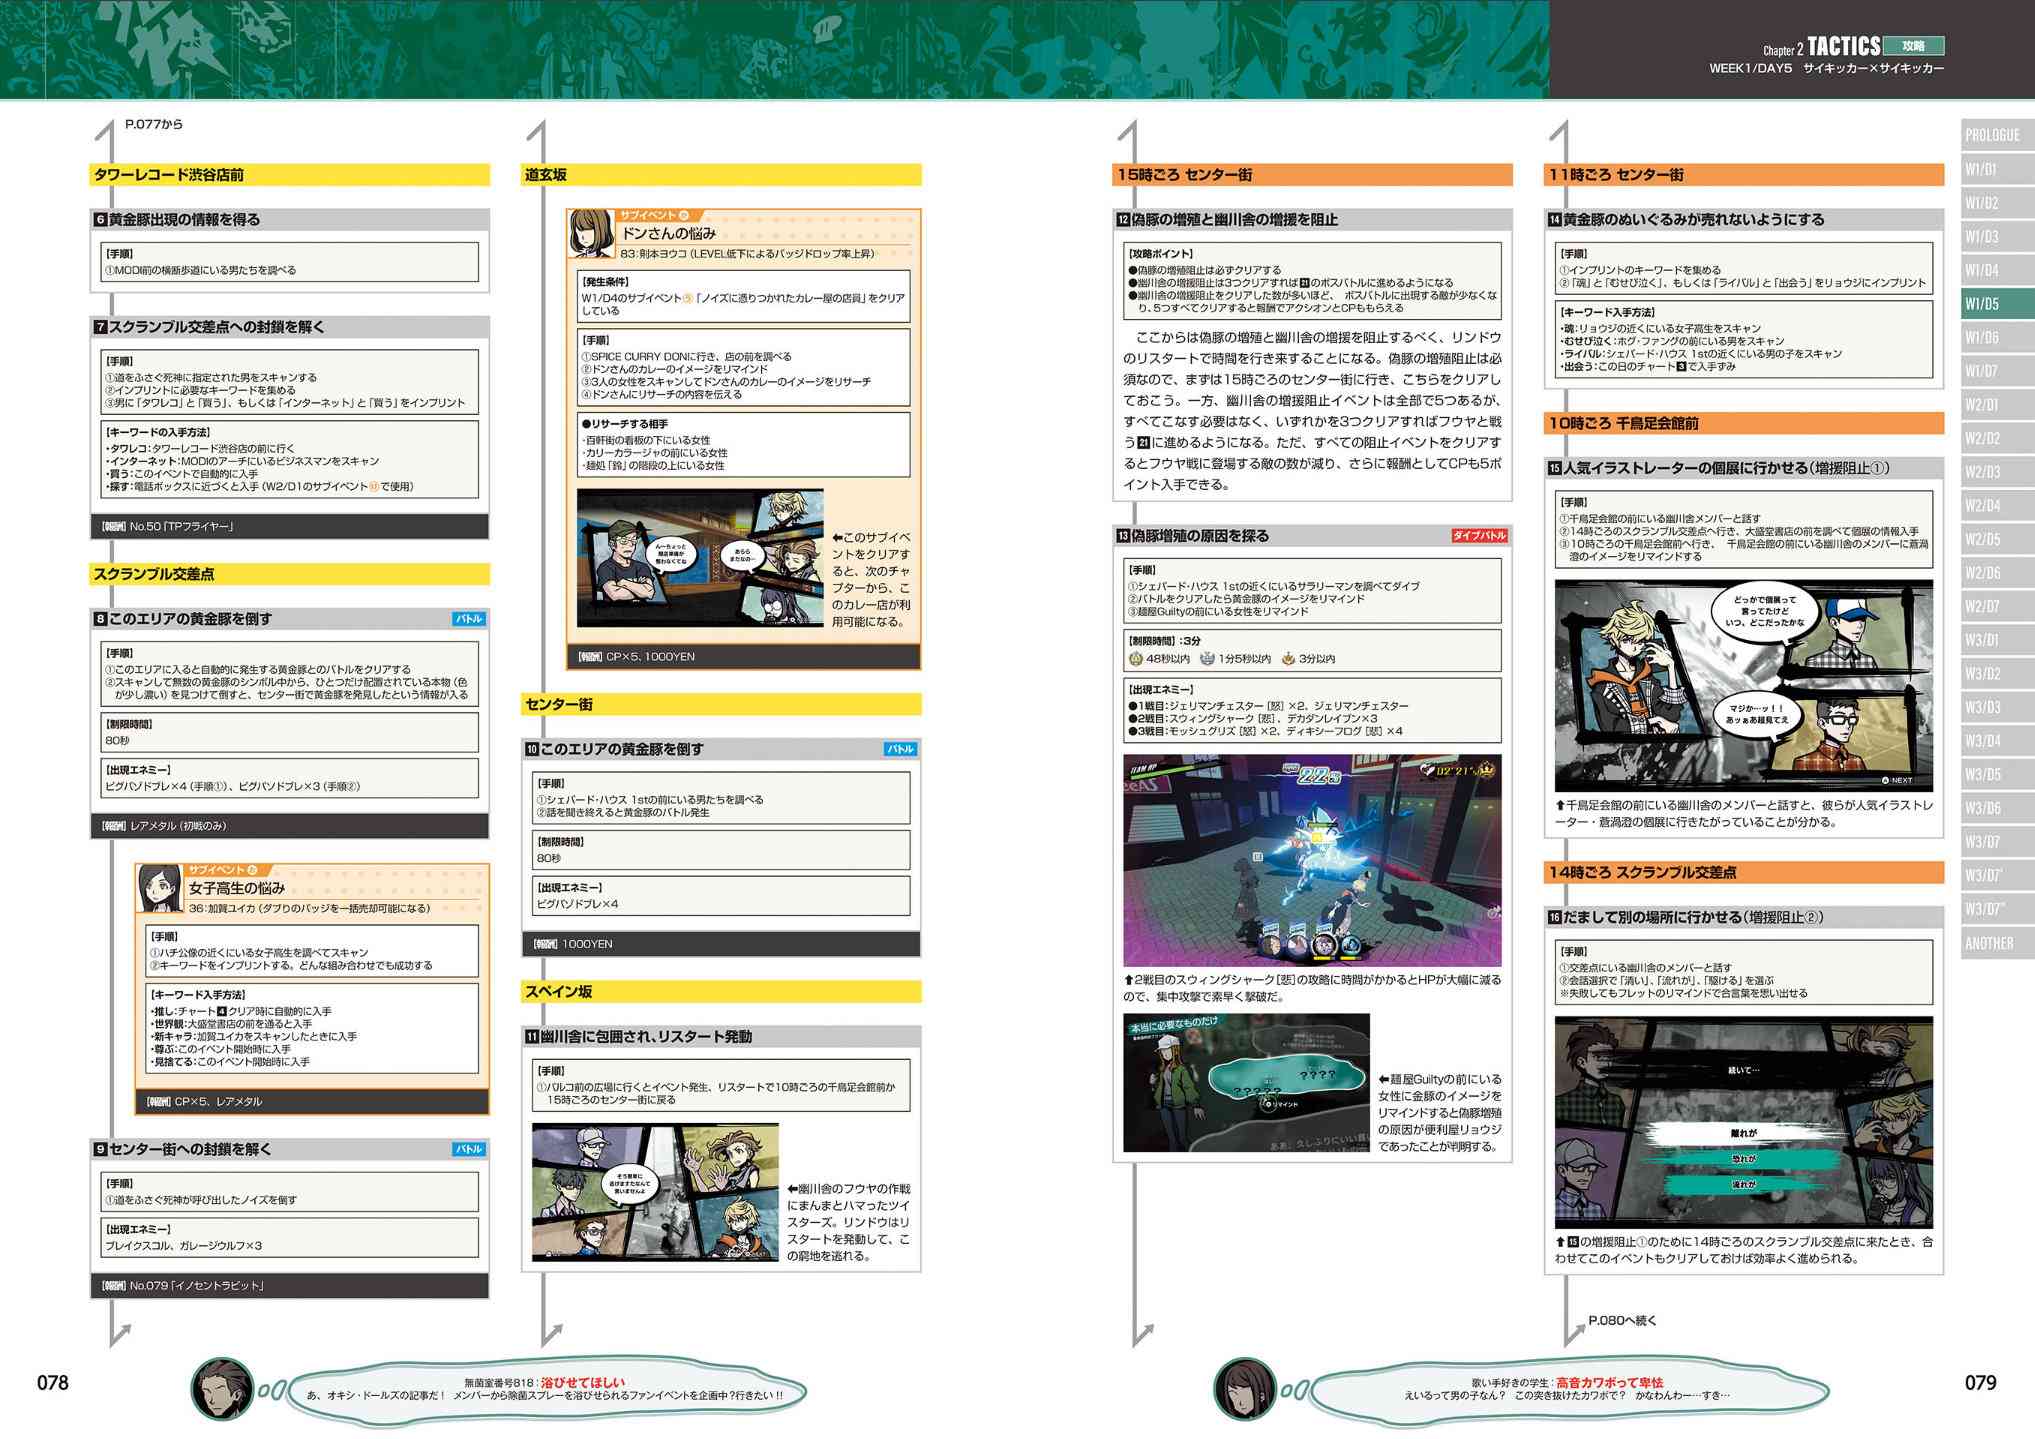Click the P.077から reference label
The width and height of the screenshot is (2035, 1439).
click(154, 124)
